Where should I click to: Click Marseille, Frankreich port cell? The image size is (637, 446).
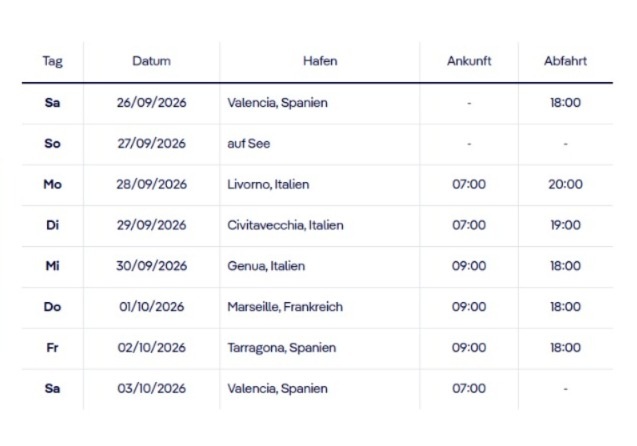point(285,307)
